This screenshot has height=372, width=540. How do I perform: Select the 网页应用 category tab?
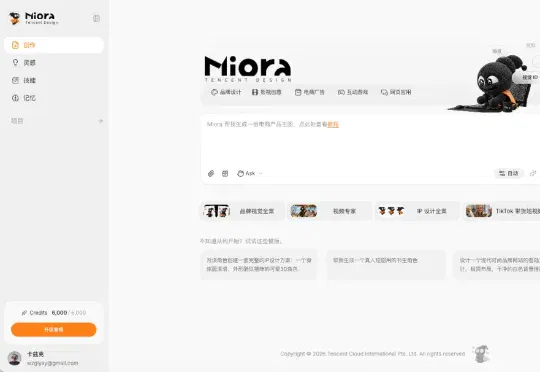[x=396, y=92]
